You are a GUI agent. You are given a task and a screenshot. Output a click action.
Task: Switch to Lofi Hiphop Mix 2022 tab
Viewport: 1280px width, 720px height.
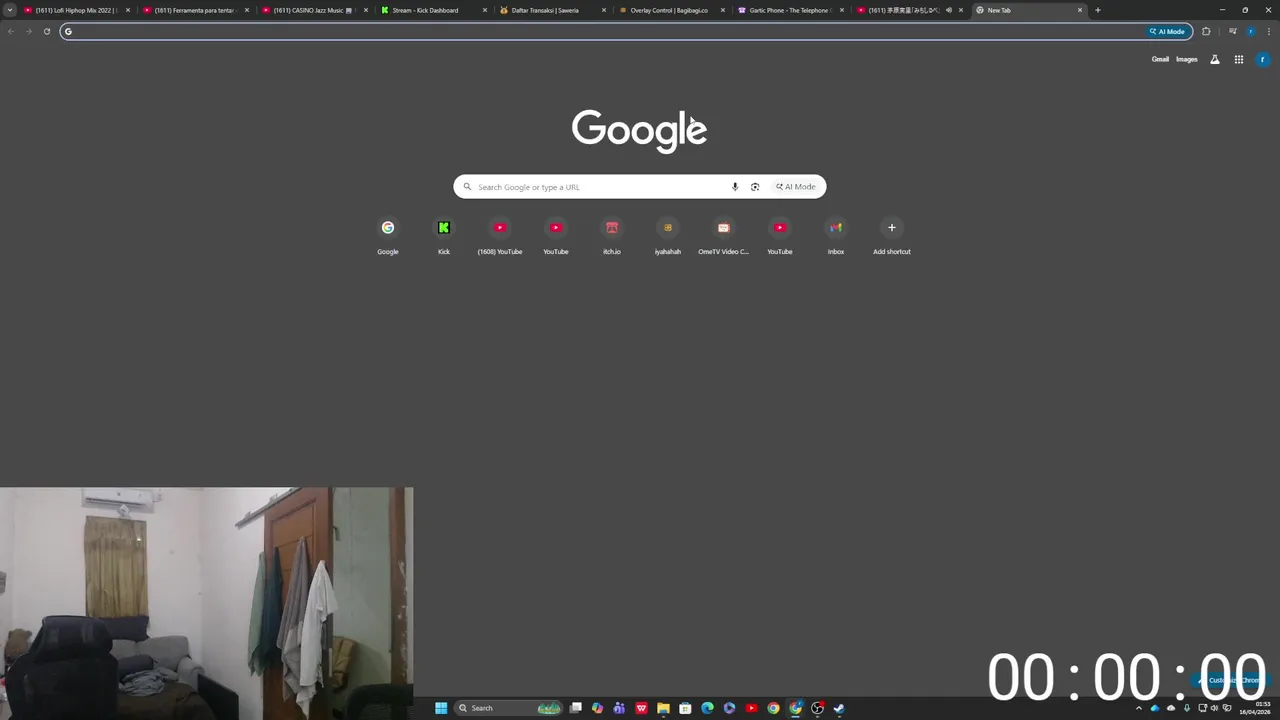point(76,10)
